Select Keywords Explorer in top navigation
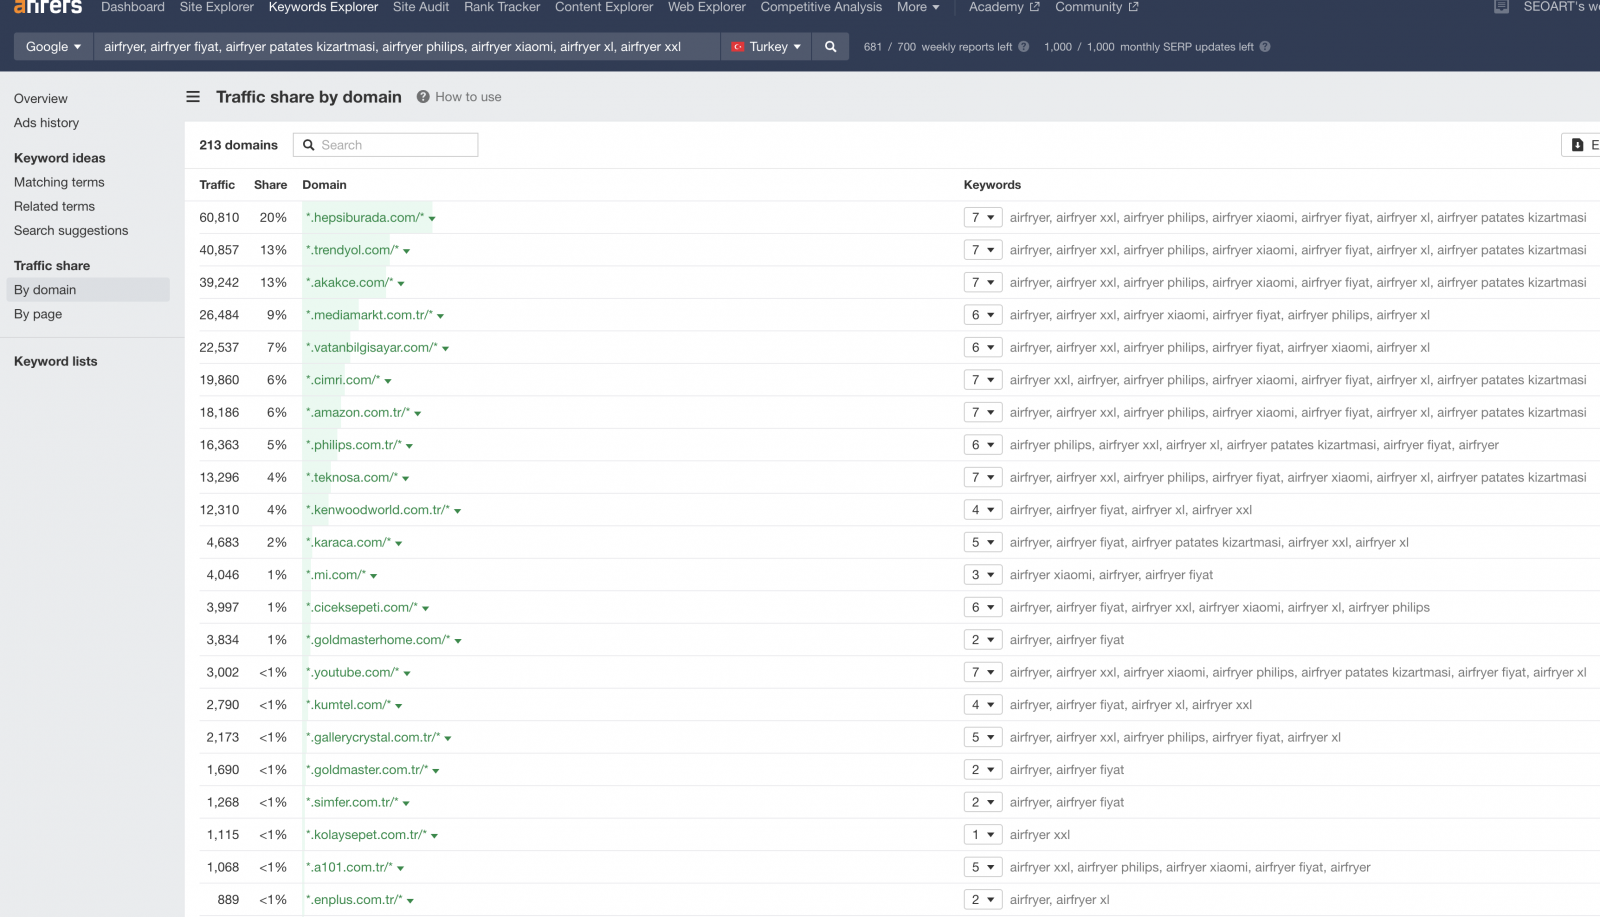Image resolution: width=1600 pixels, height=917 pixels. [x=323, y=7]
